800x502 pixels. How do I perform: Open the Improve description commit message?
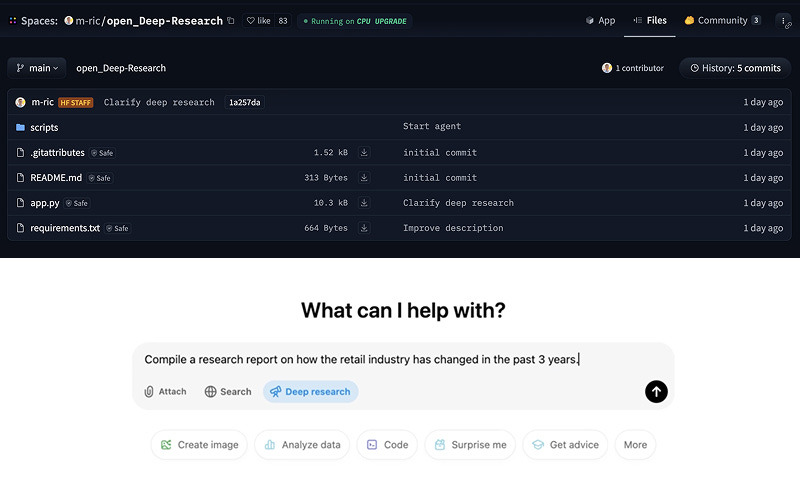click(x=453, y=228)
